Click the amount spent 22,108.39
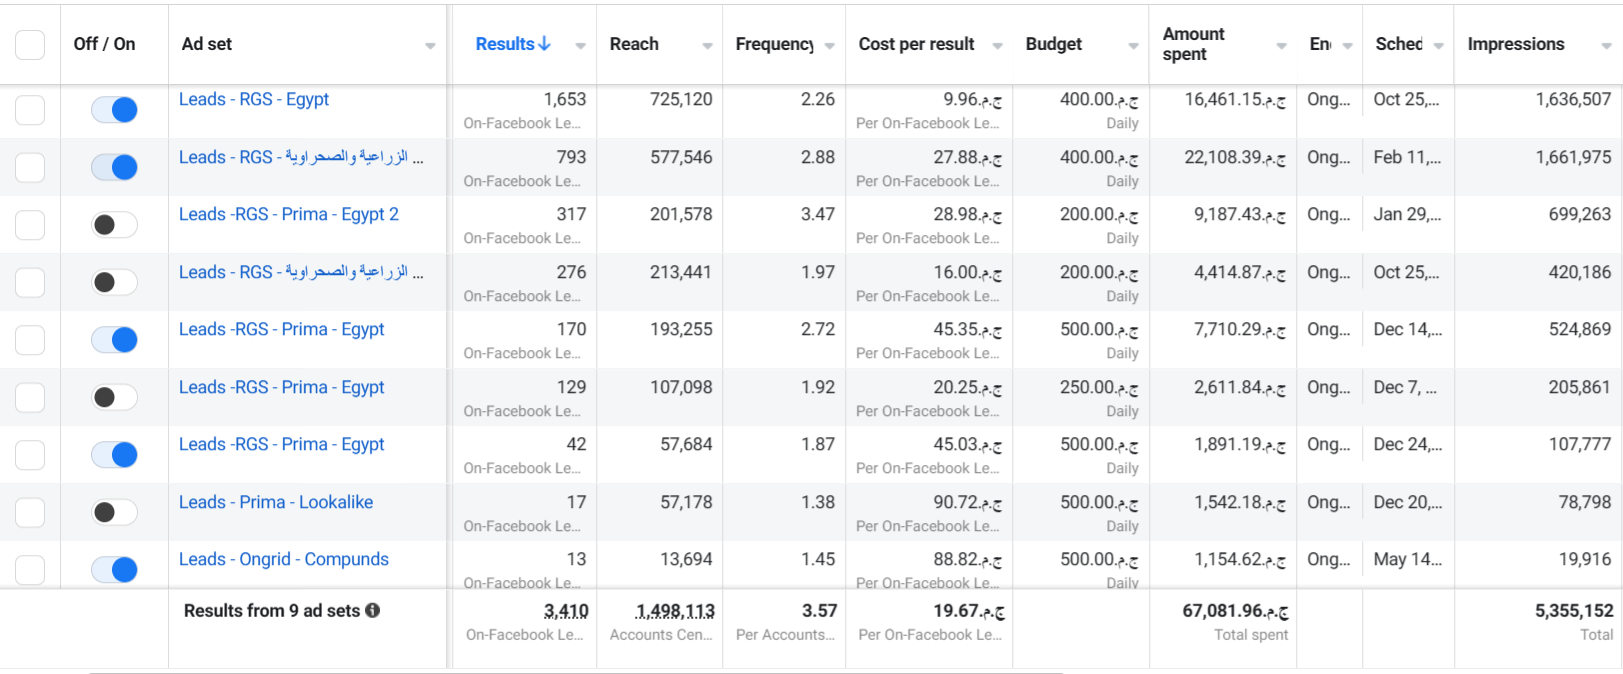Viewport: 1623px width, 674px height. pos(1235,157)
